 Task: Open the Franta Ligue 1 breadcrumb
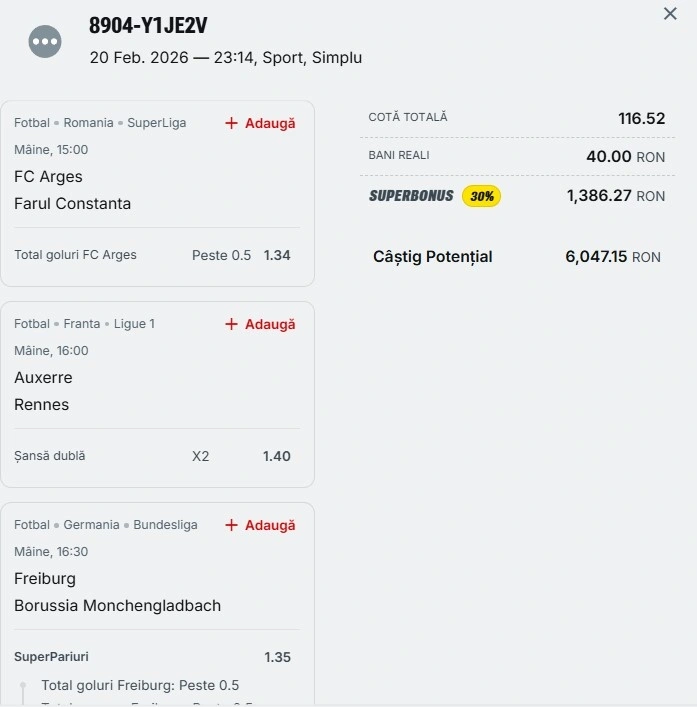tap(109, 324)
